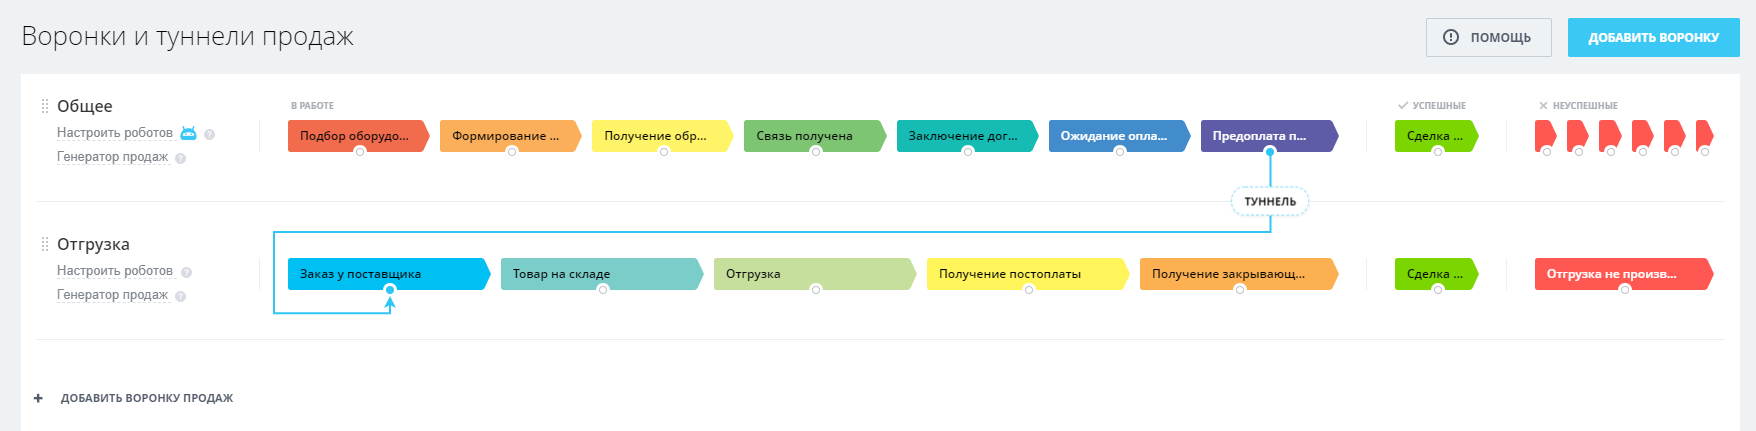
Task: Open Настроить роботов for the Общее funnel
Action: (x=115, y=133)
